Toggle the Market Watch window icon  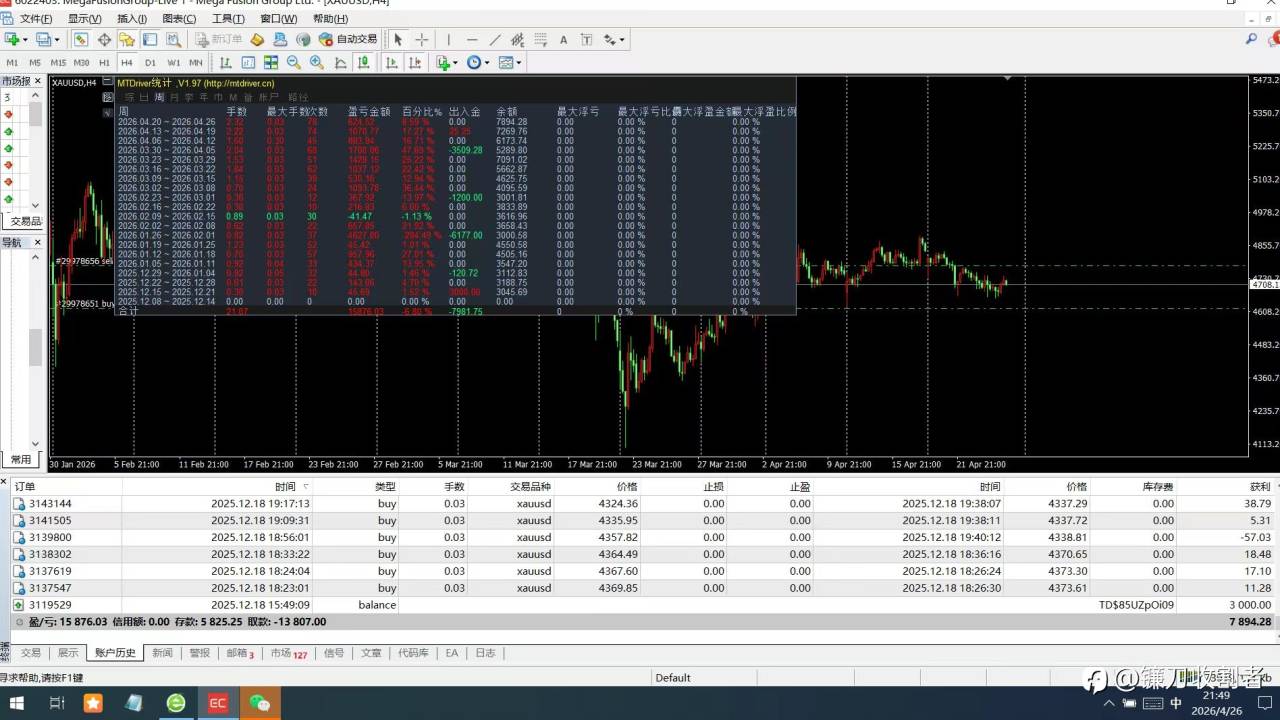point(81,39)
